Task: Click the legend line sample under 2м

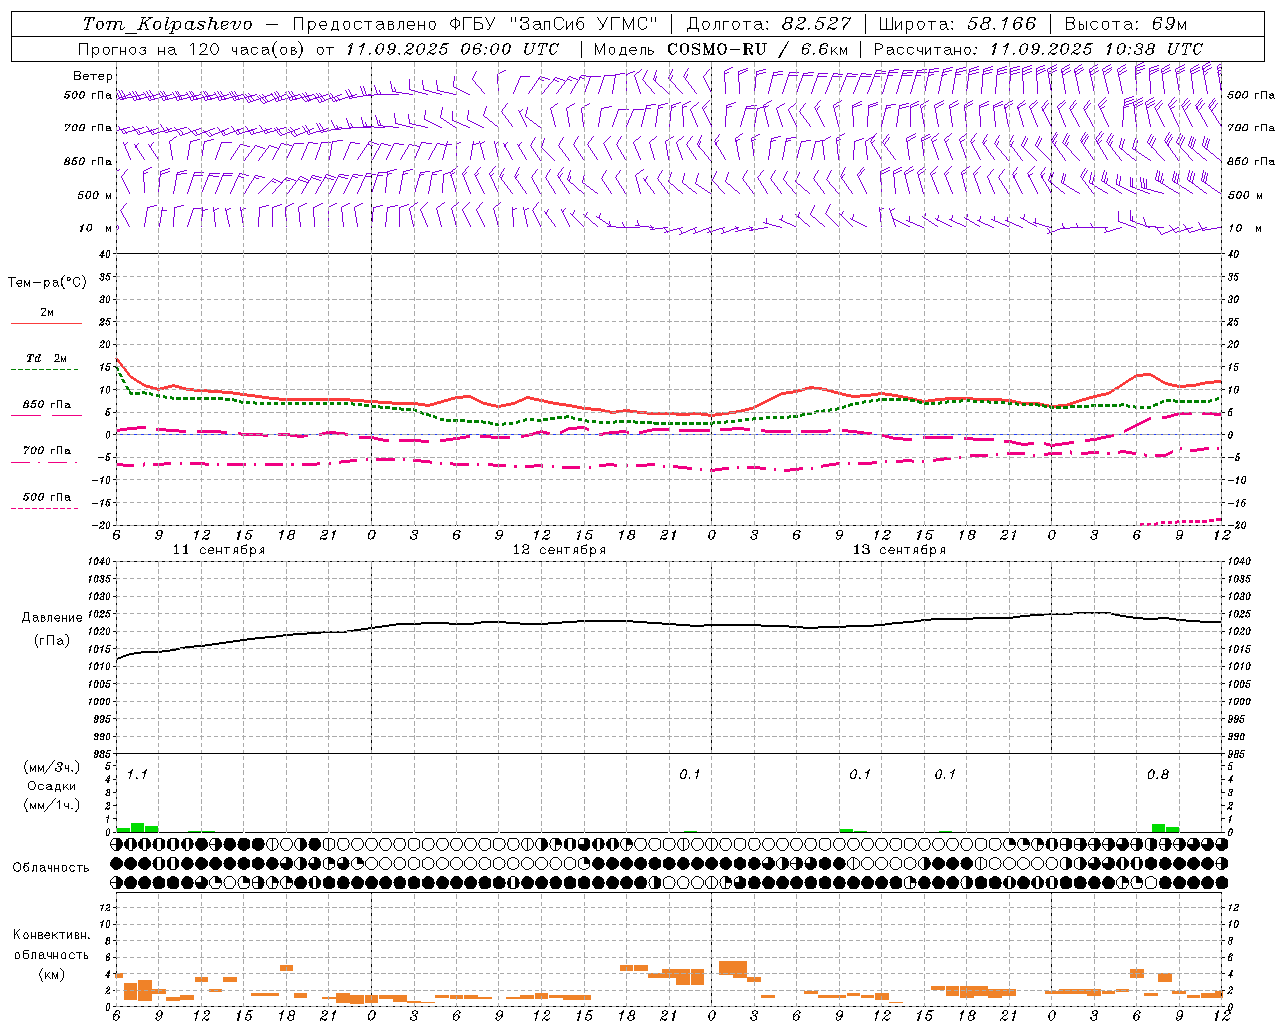Action: (x=46, y=324)
